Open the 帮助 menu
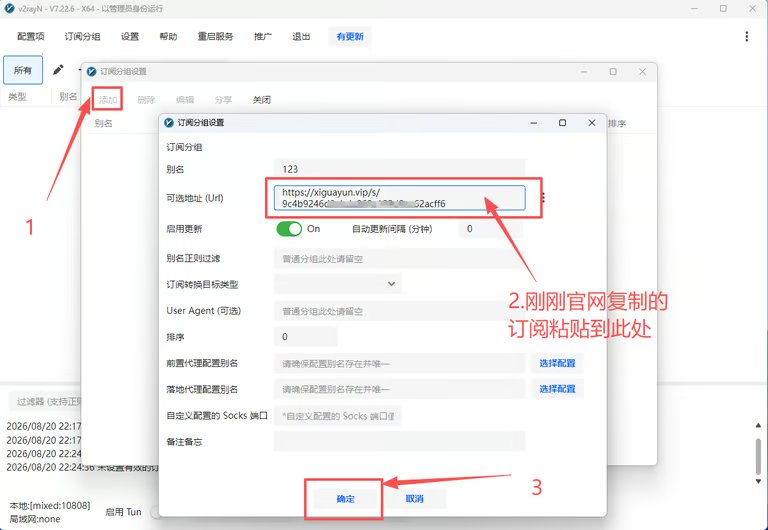The width and height of the screenshot is (768, 530). pos(168,36)
